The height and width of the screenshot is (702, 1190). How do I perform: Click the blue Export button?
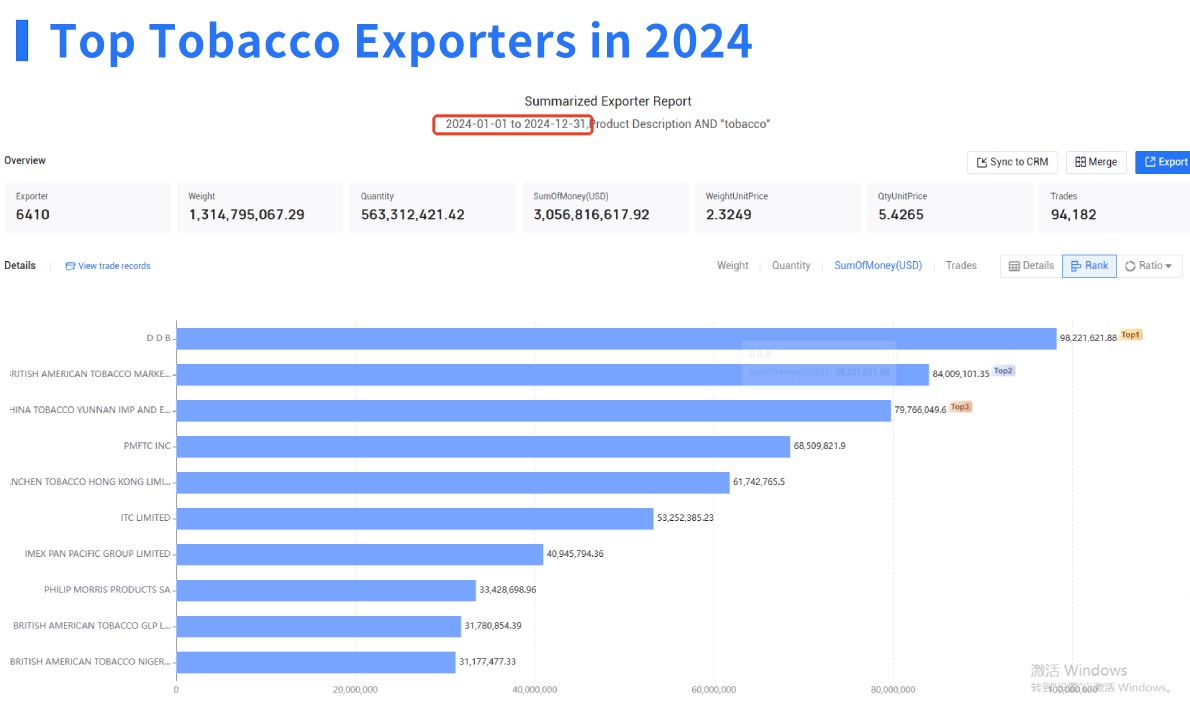[1164, 162]
